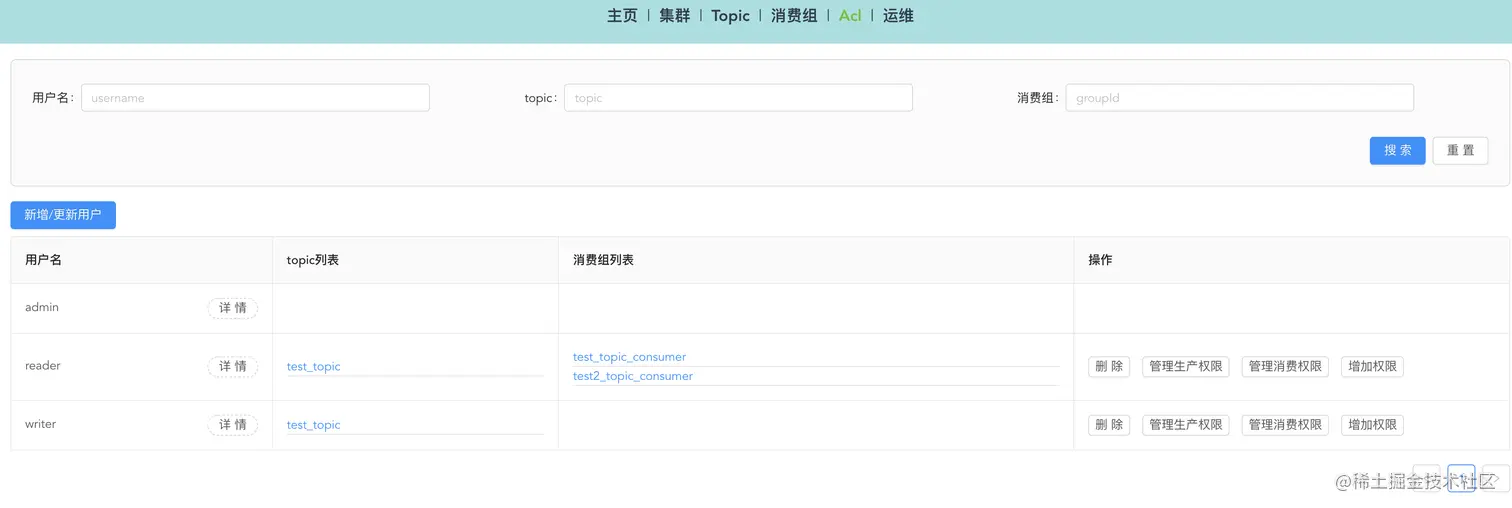Go to the 集群 page
The width and height of the screenshot is (1512, 508).
click(x=674, y=16)
